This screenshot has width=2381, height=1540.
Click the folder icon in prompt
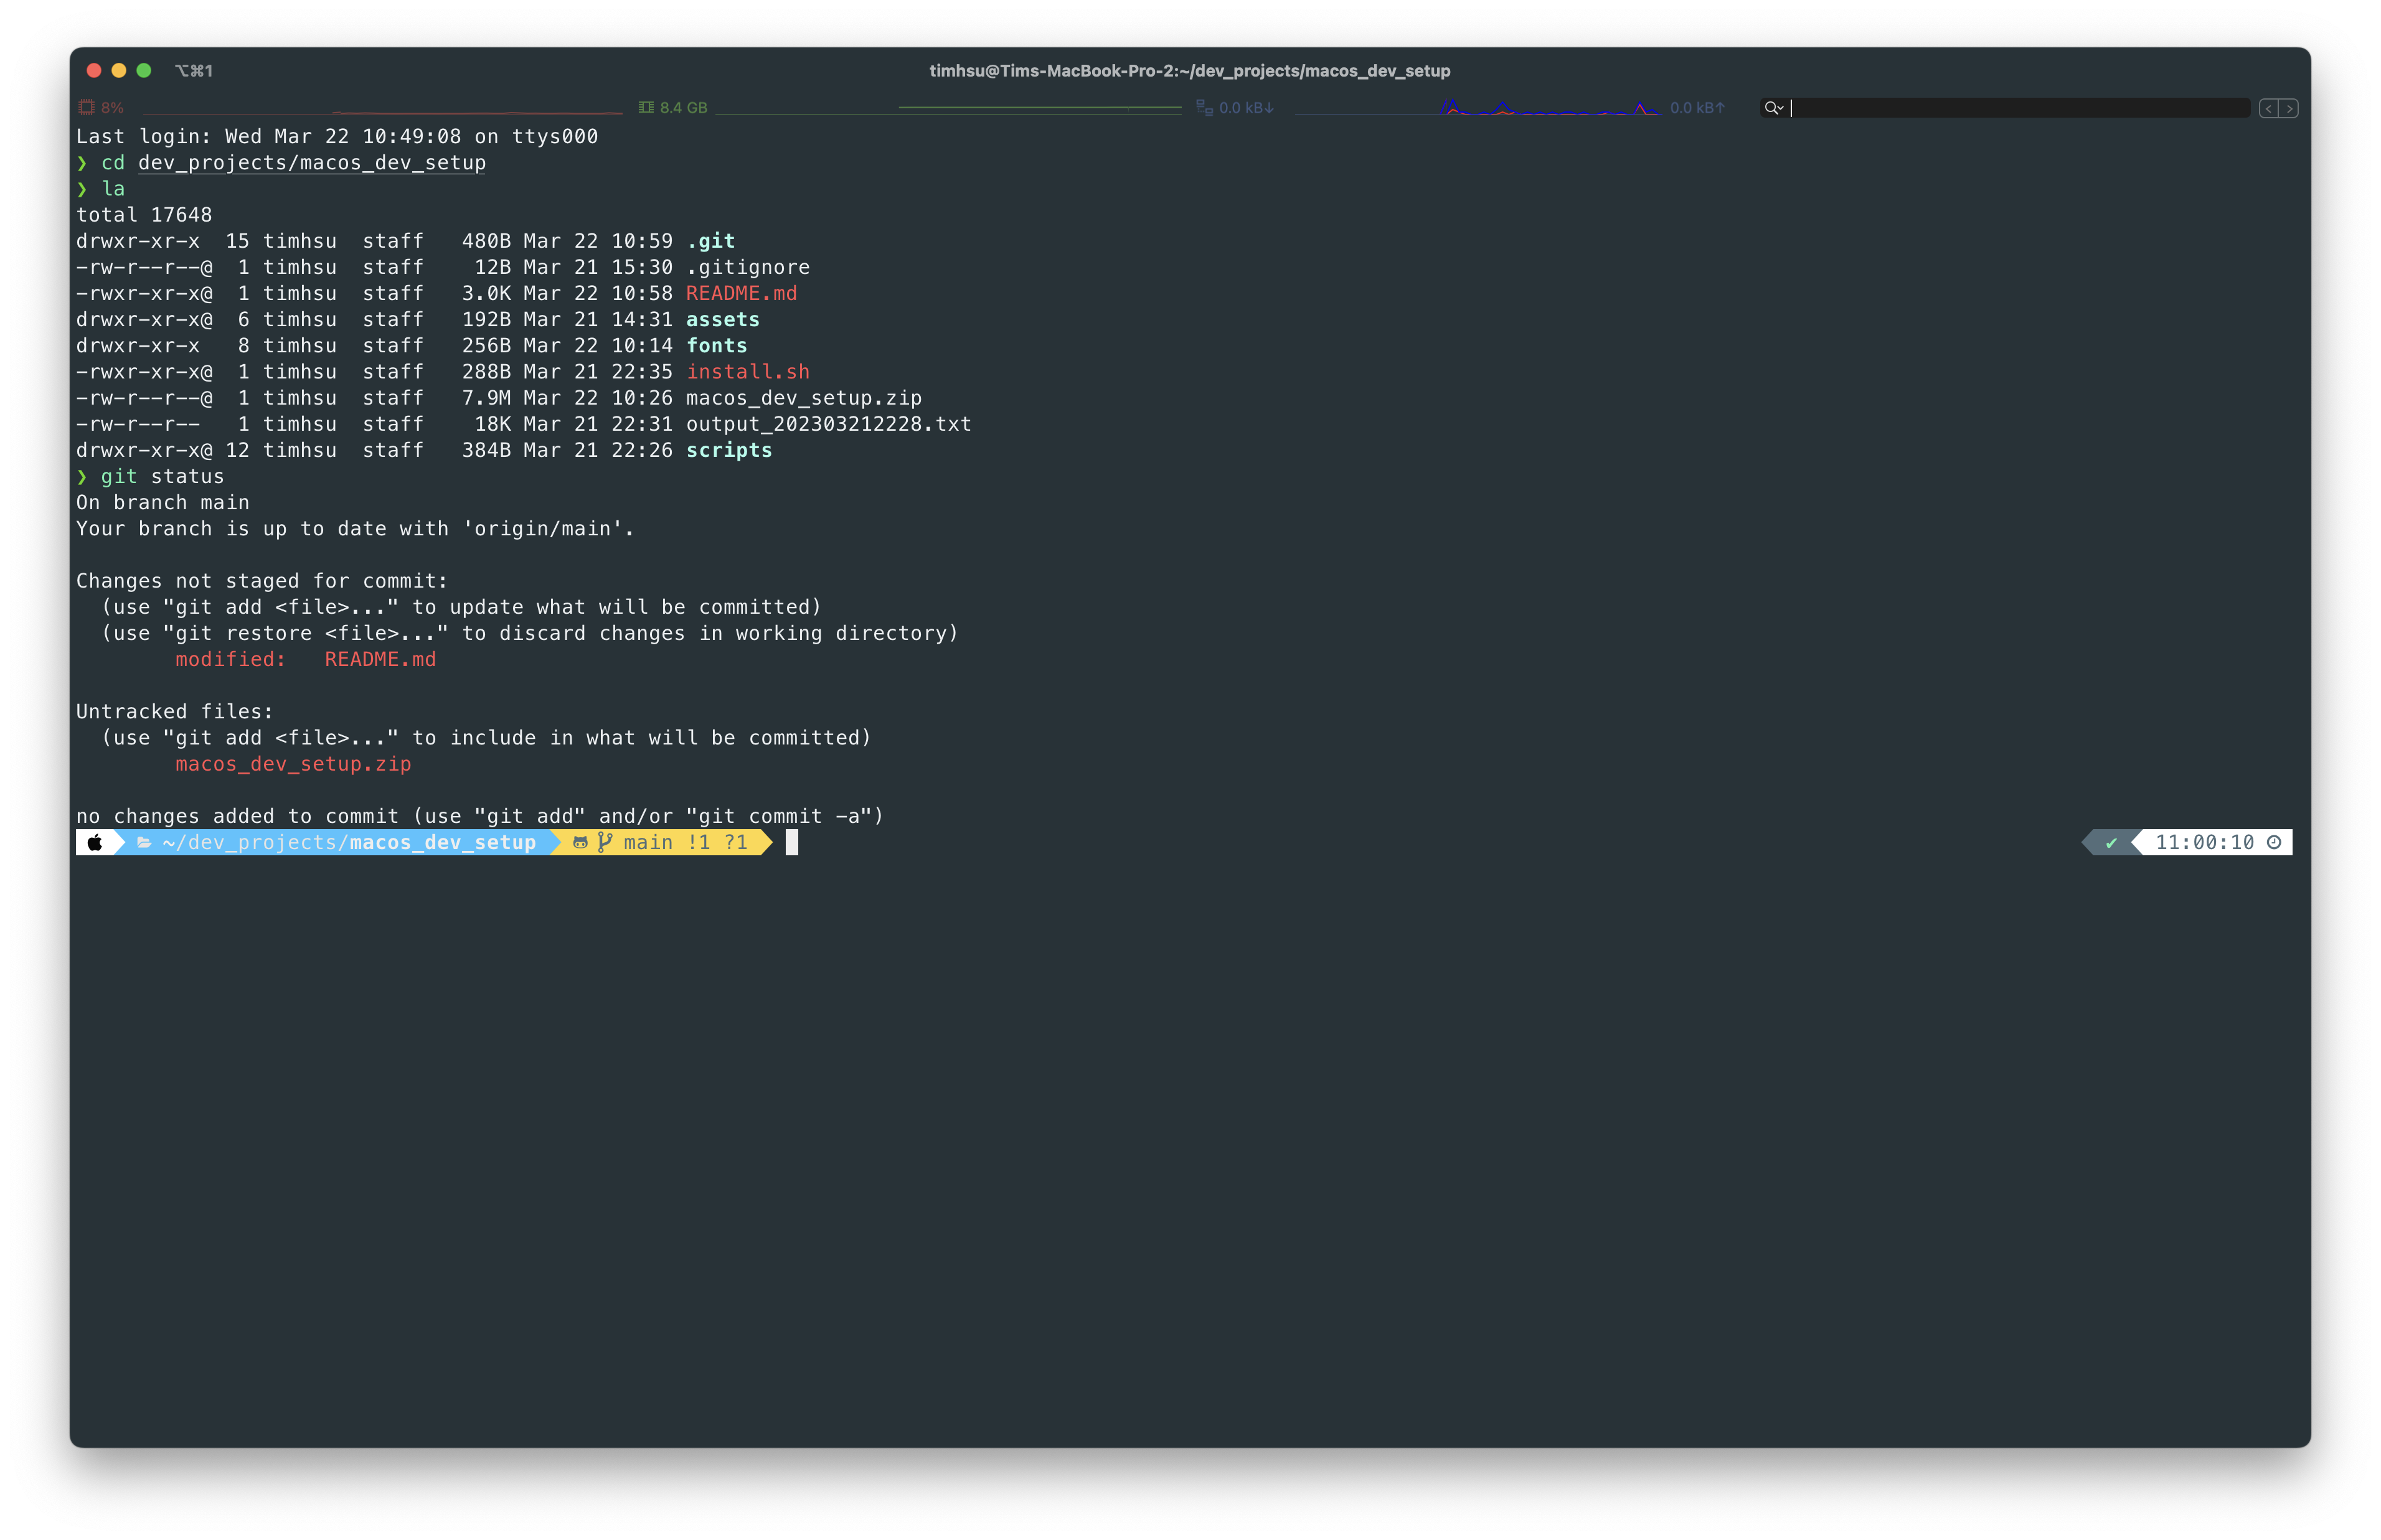[144, 843]
